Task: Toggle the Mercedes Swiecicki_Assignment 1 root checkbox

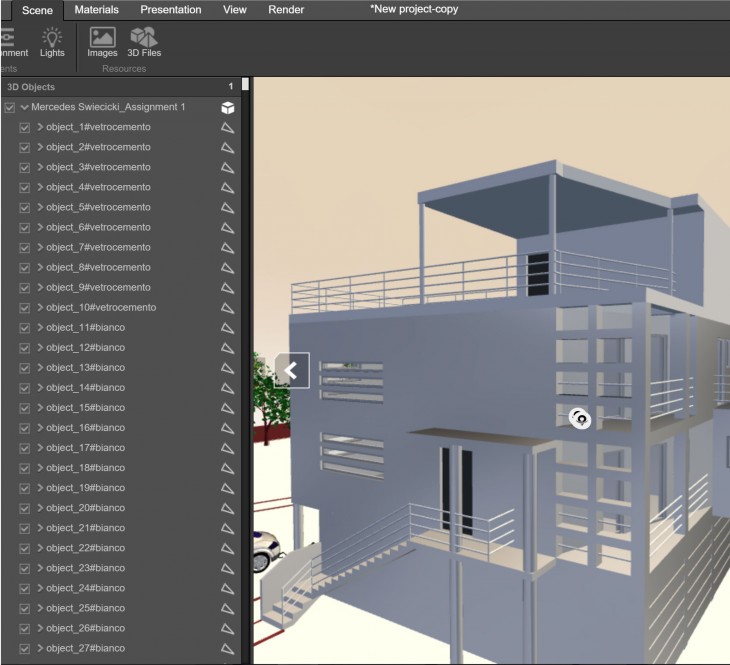Action: 10,108
